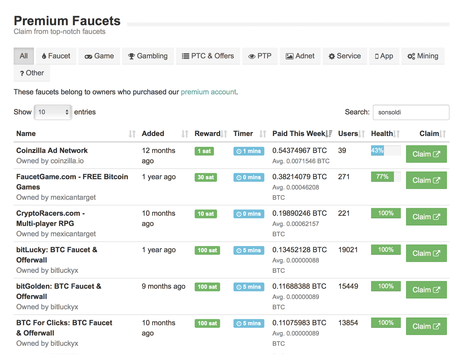
Task: Filter by Mining category
Action: [423, 56]
